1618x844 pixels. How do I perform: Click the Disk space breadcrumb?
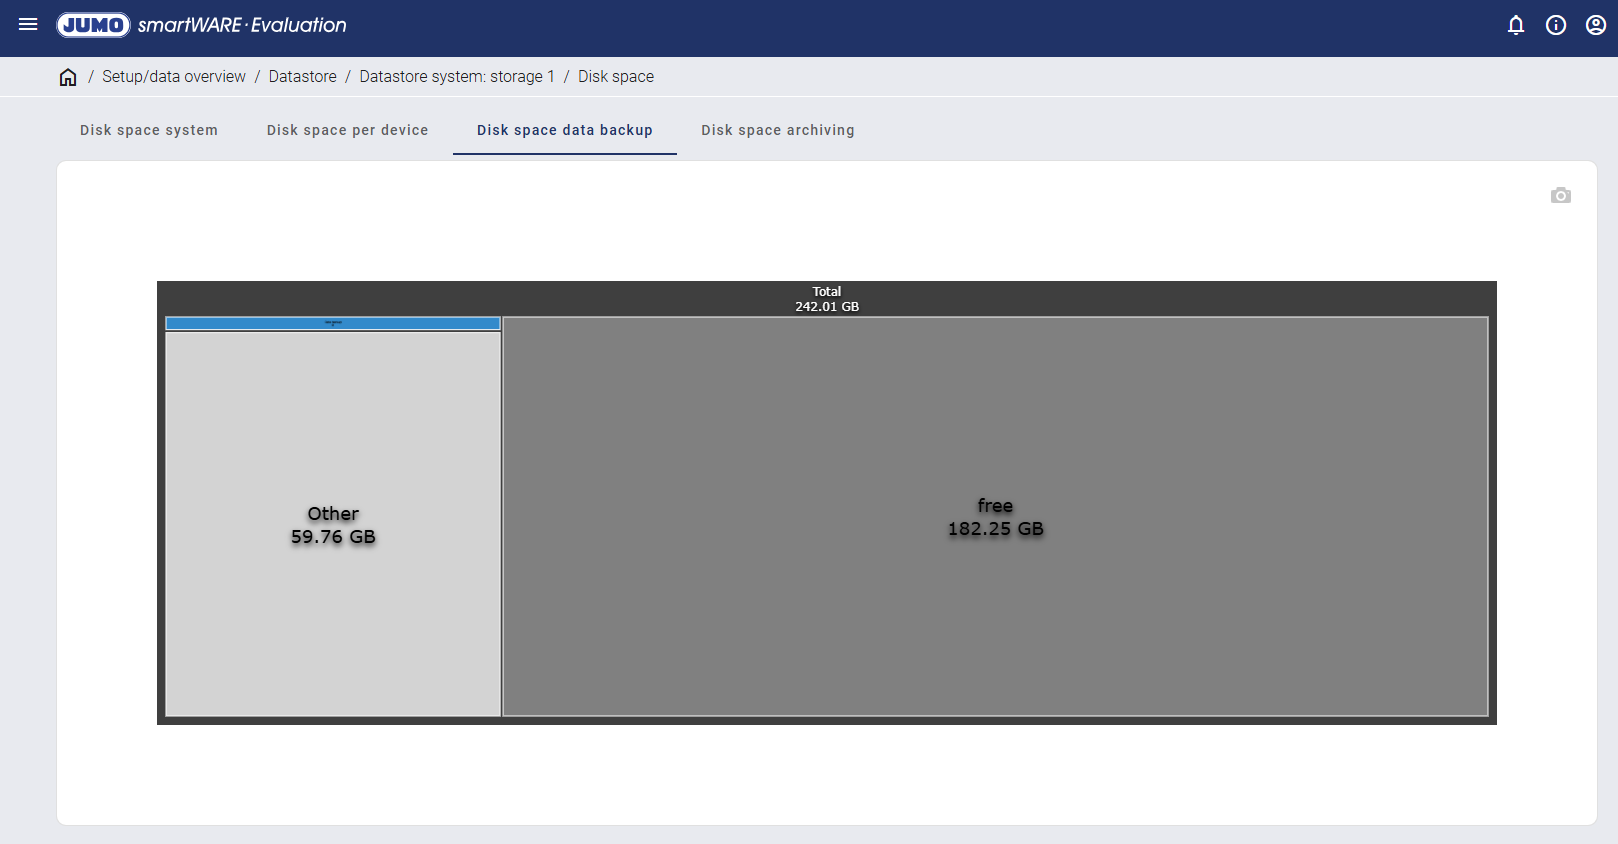(x=615, y=77)
